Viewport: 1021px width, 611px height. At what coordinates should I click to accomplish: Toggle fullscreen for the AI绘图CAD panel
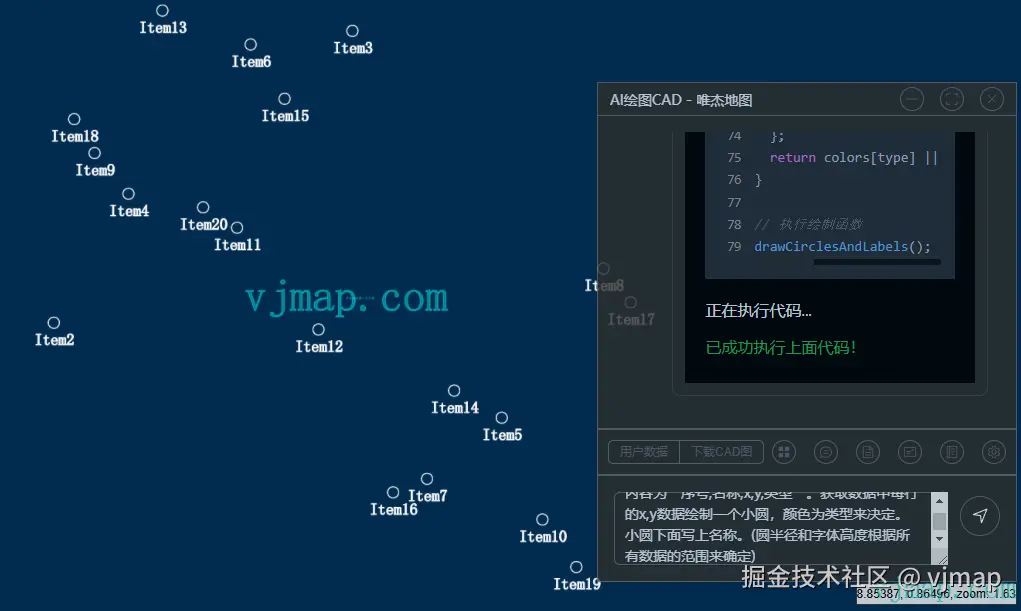(952, 100)
